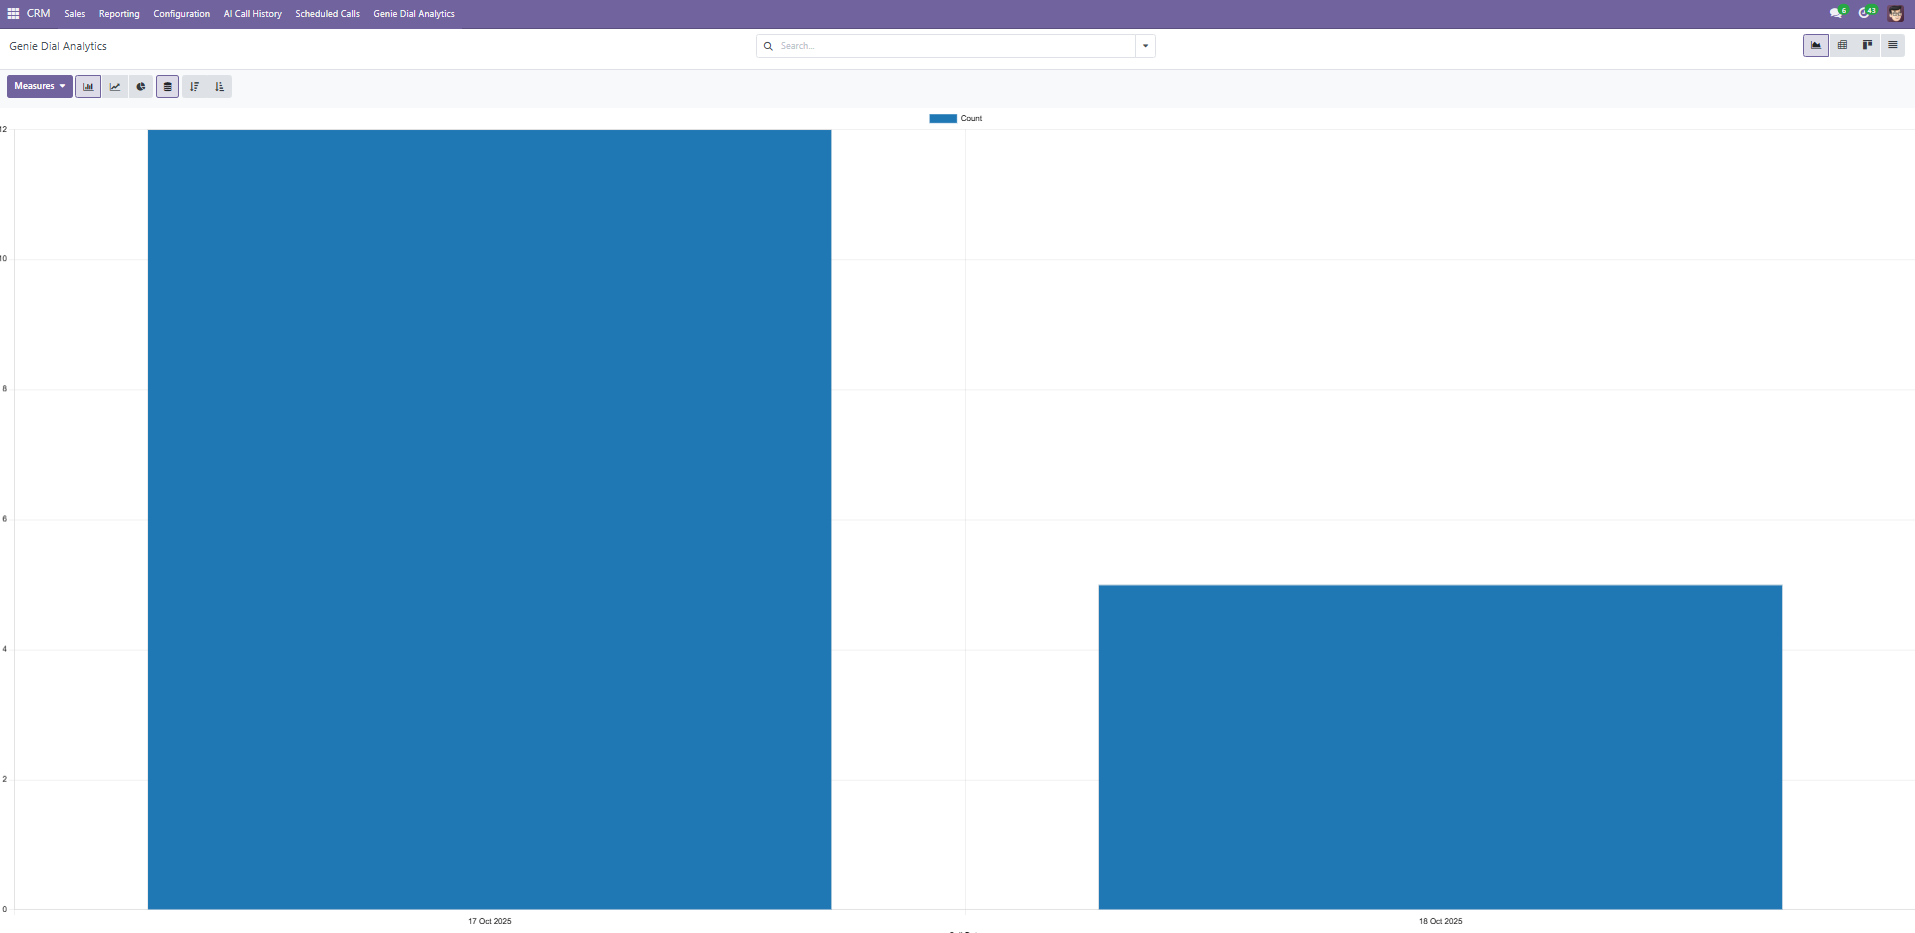The height and width of the screenshot is (933, 1915).
Task: Open the Sales menu
Action: coord(75,14)
